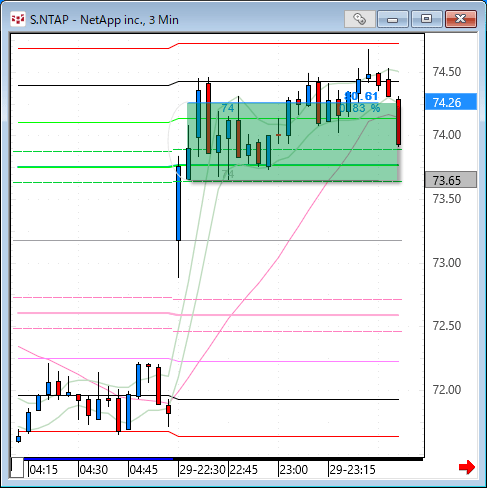Image resolution: width=487 pixels, height=488 pixels.
Task: Click the 0.83 % measurement label
Action: [x=359, y=108]
